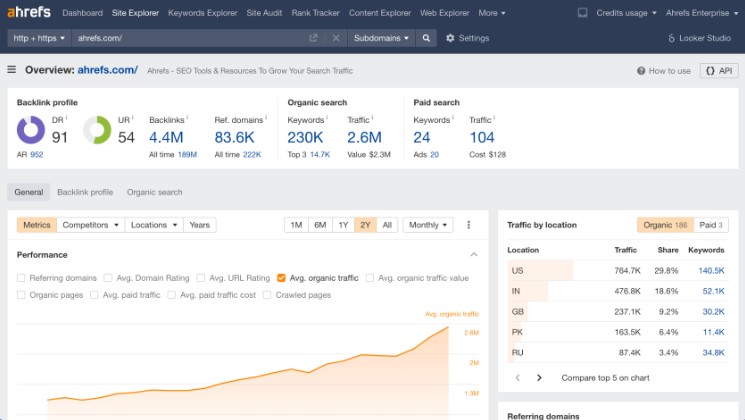Open URL in new tab icon

(314, 38)
